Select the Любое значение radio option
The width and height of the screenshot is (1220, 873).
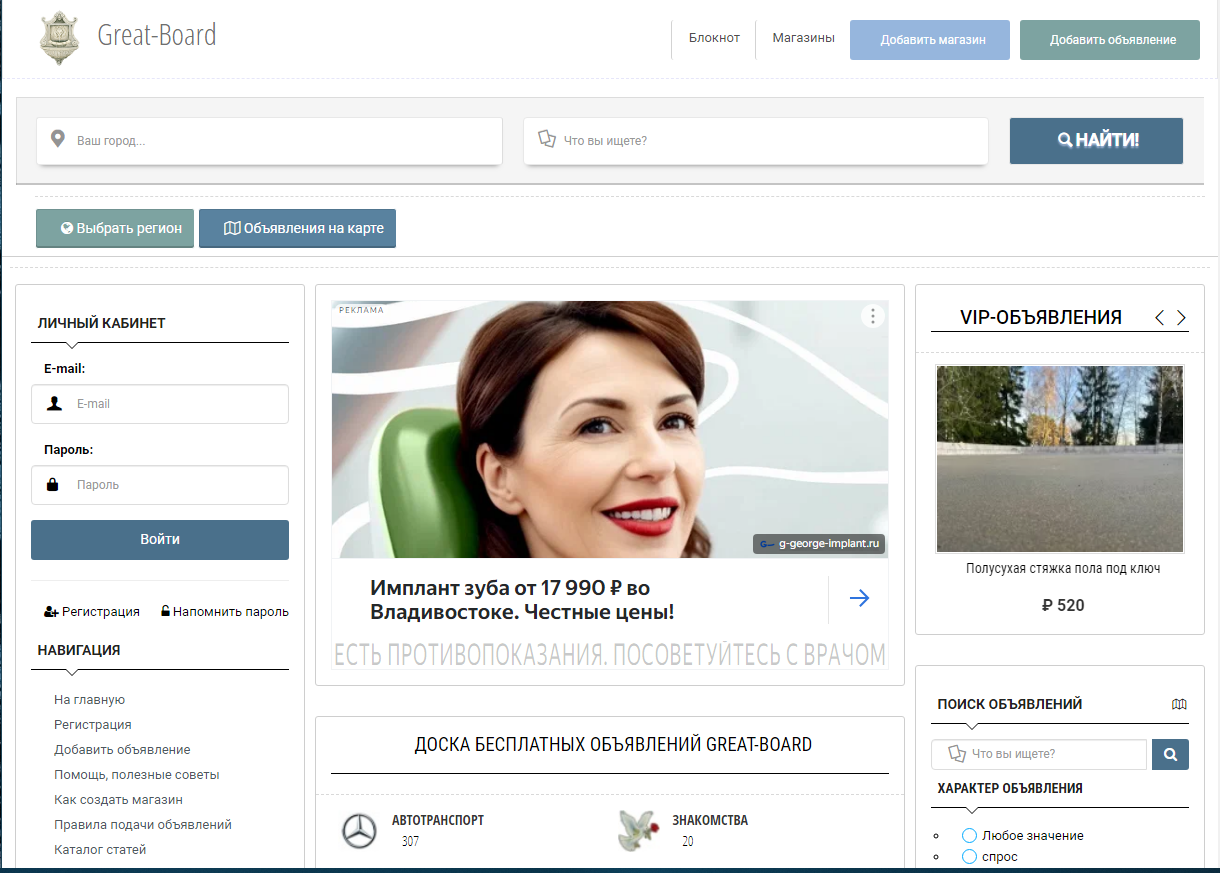coord(969,835)
